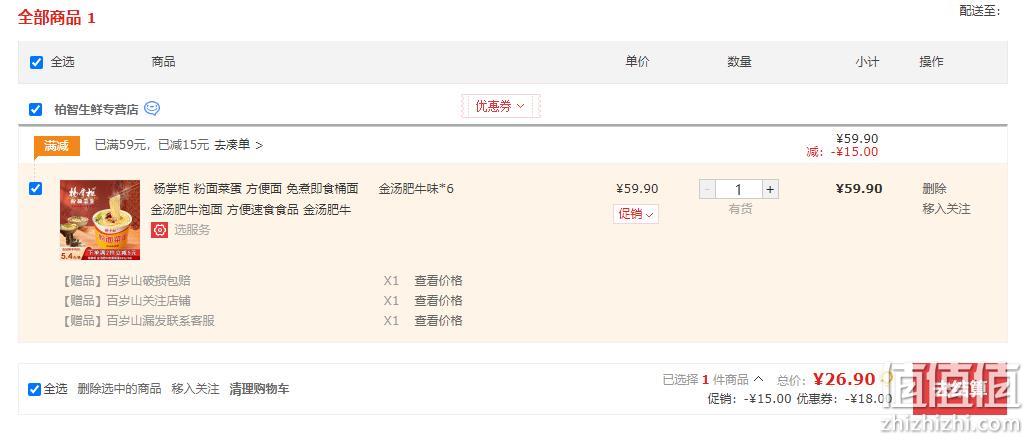Screen dimensions: 1030x441
Task: Uncheck the noodle product item checkbox
Action: pos(35,189)
